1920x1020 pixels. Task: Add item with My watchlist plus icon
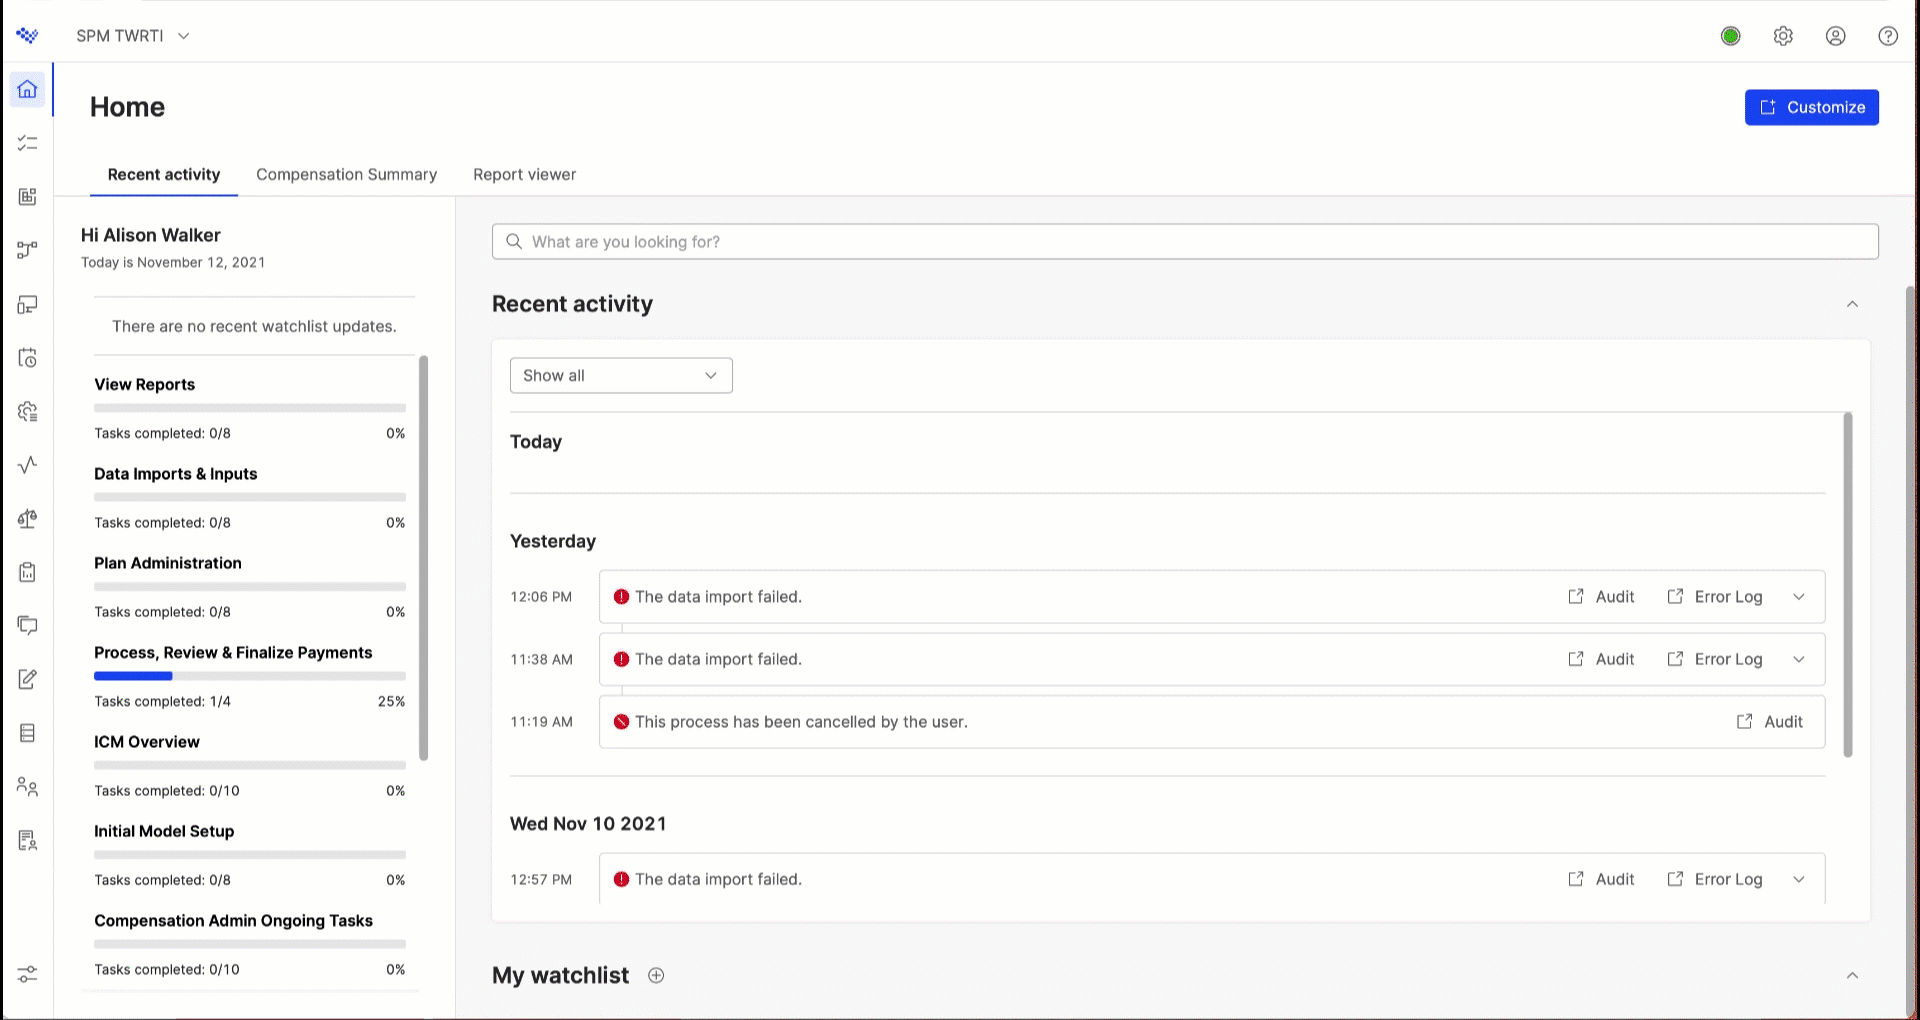point(656,976)
